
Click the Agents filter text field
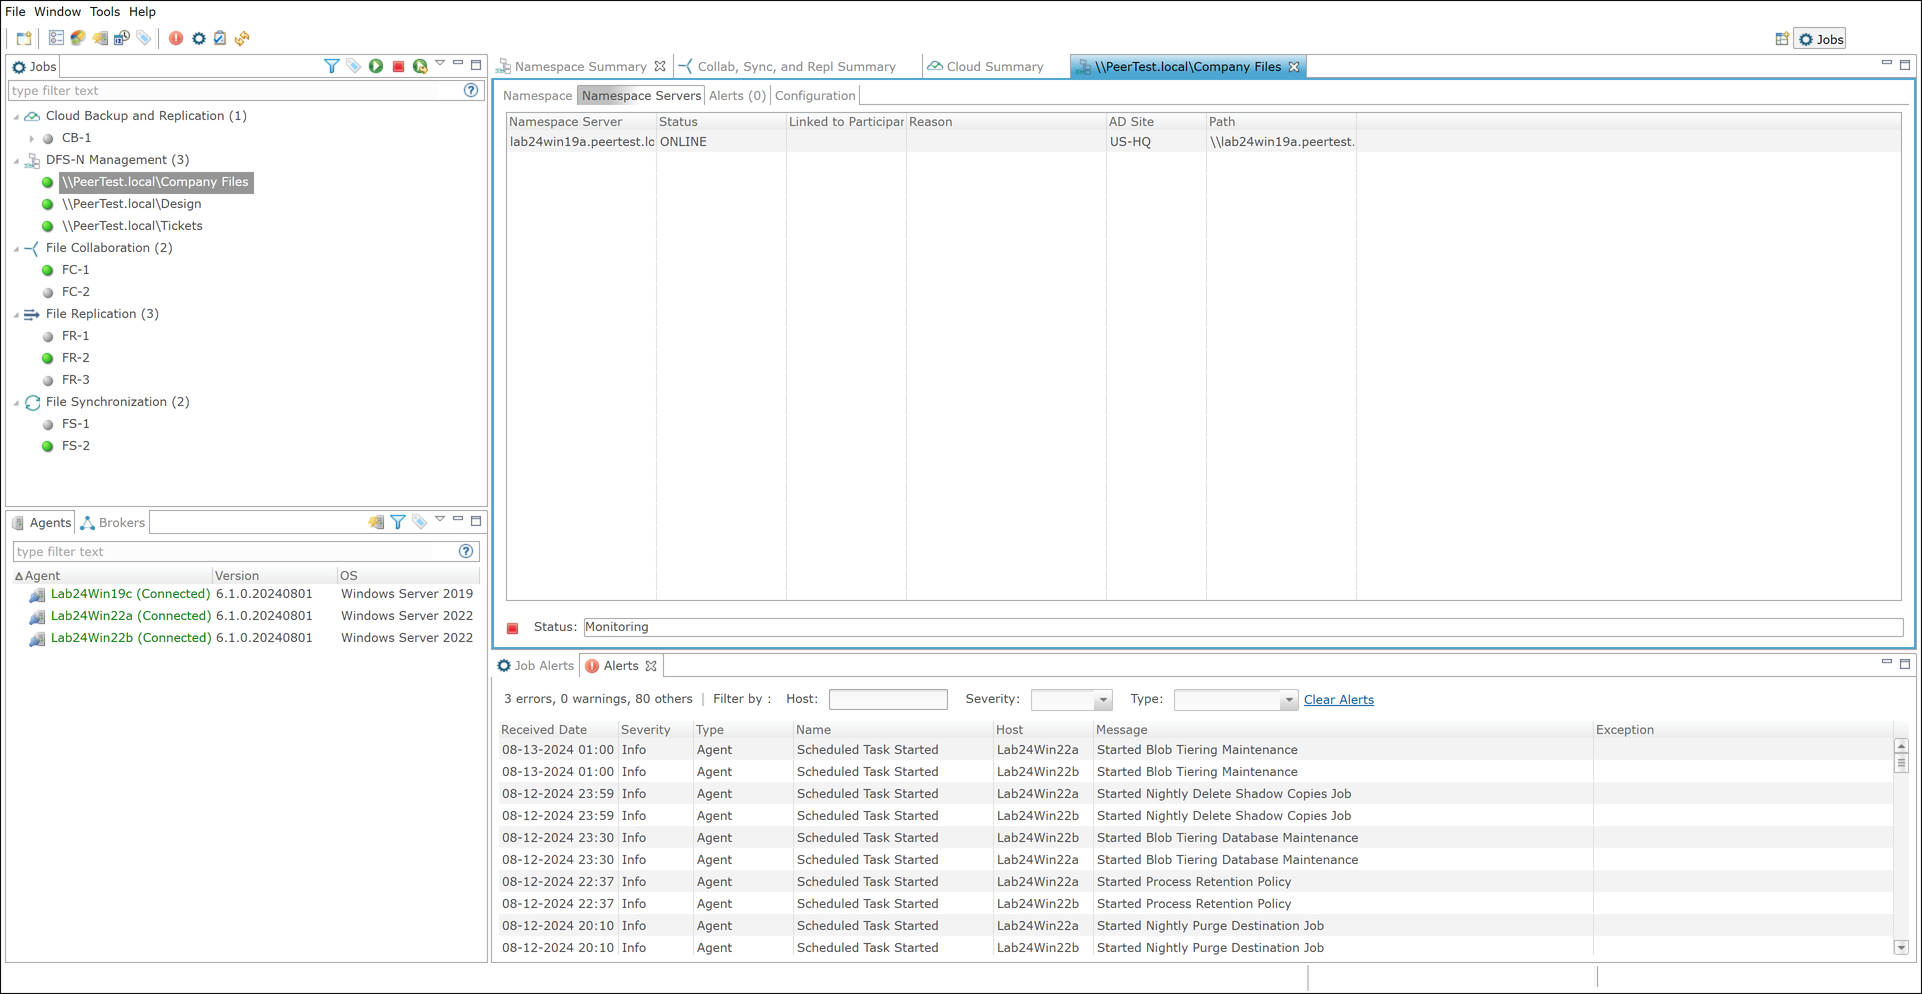point(236,552)
